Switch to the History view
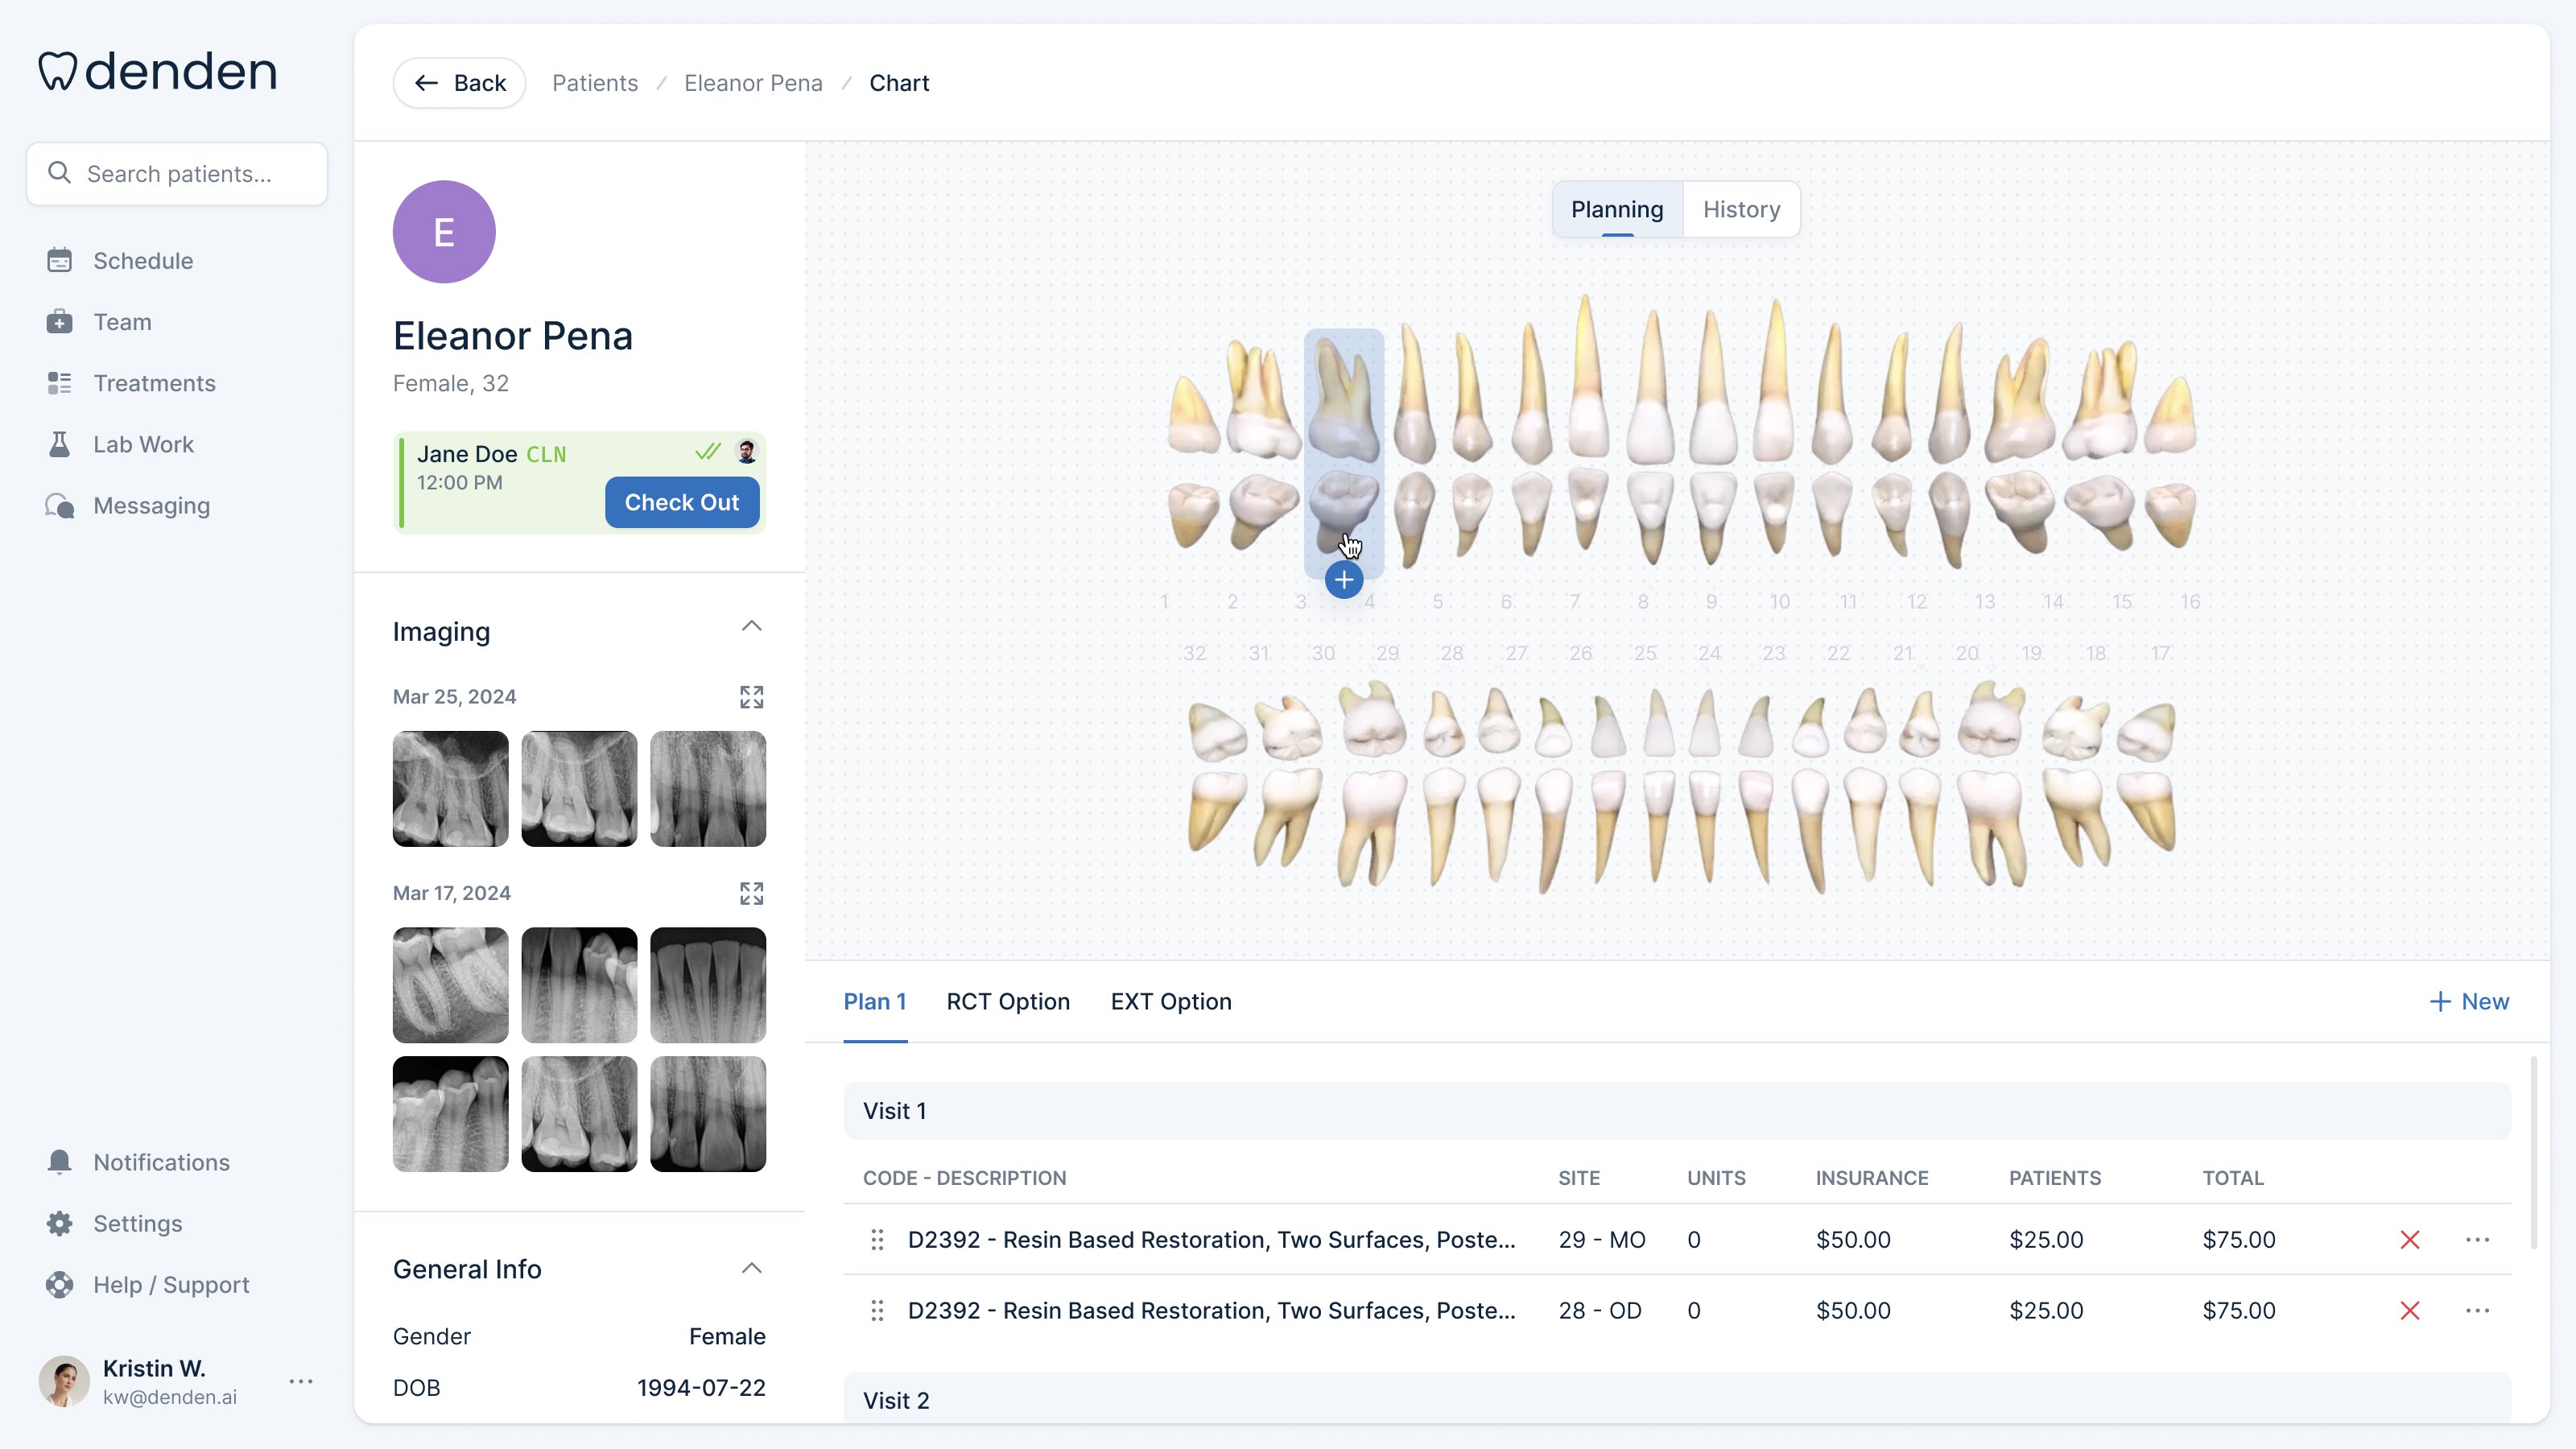 click(1741, 210)
